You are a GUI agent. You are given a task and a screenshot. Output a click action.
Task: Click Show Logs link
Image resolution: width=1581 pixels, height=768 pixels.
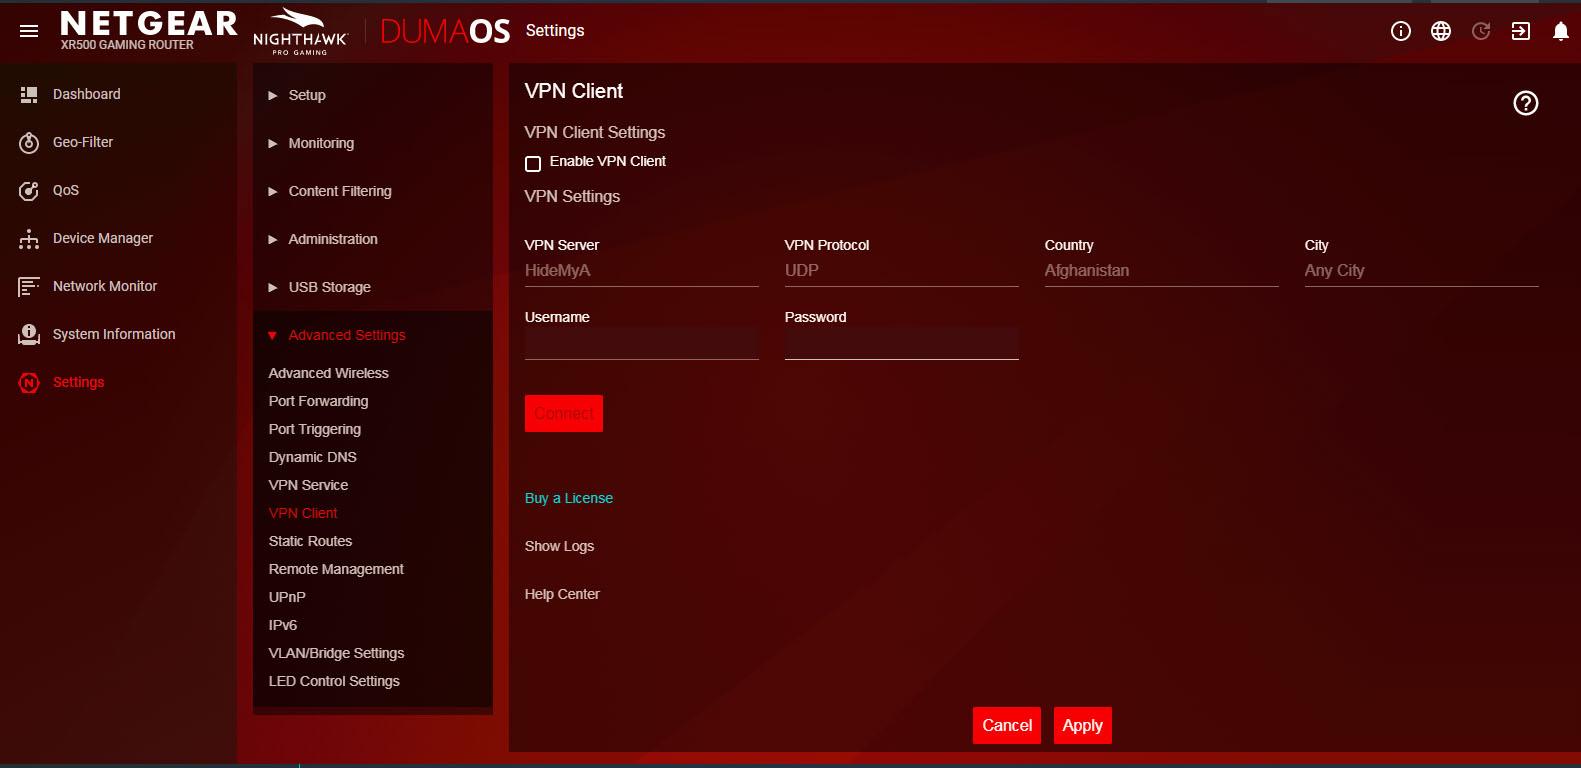click(x=559, y=546)
